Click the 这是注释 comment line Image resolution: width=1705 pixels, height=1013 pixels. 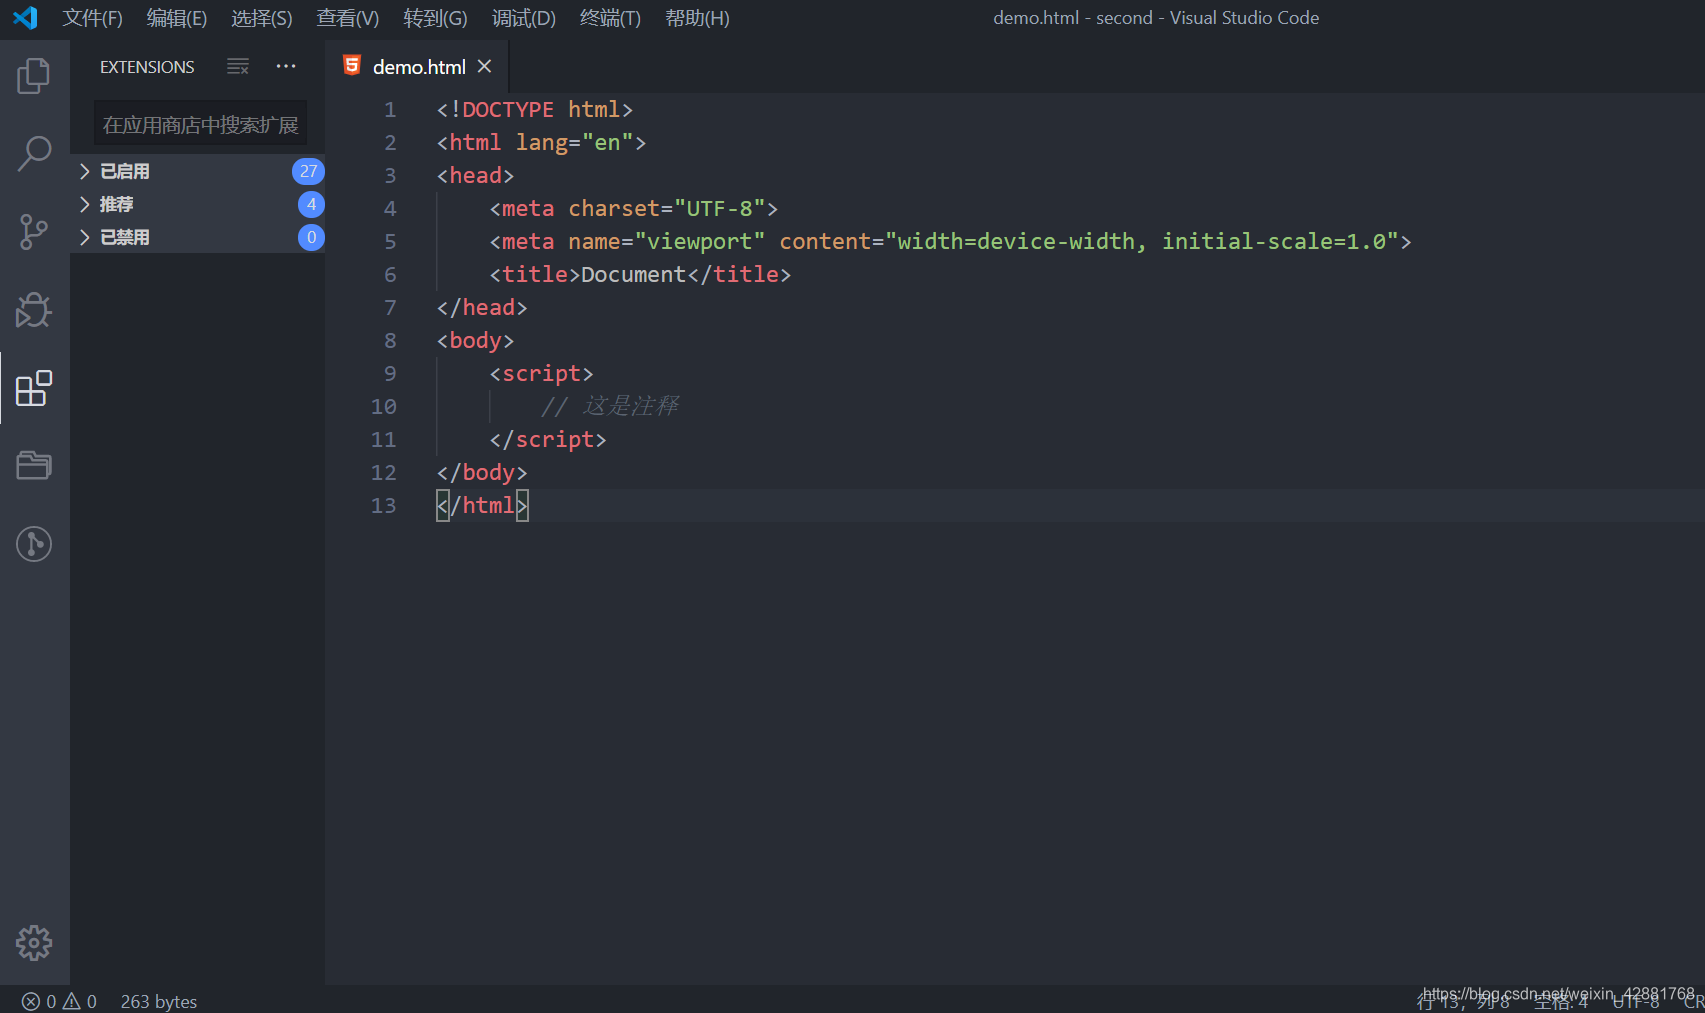pos(609,407)
